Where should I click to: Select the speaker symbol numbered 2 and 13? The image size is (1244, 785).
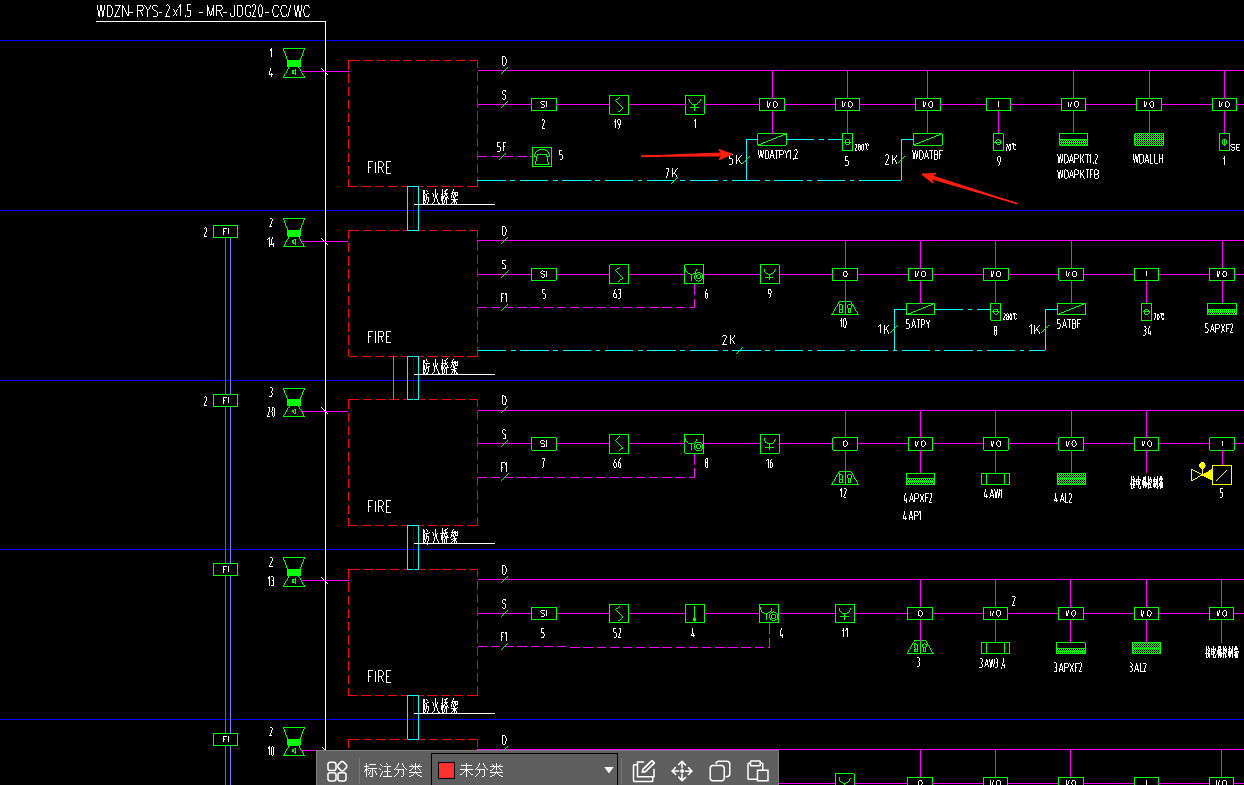point(294,572)
